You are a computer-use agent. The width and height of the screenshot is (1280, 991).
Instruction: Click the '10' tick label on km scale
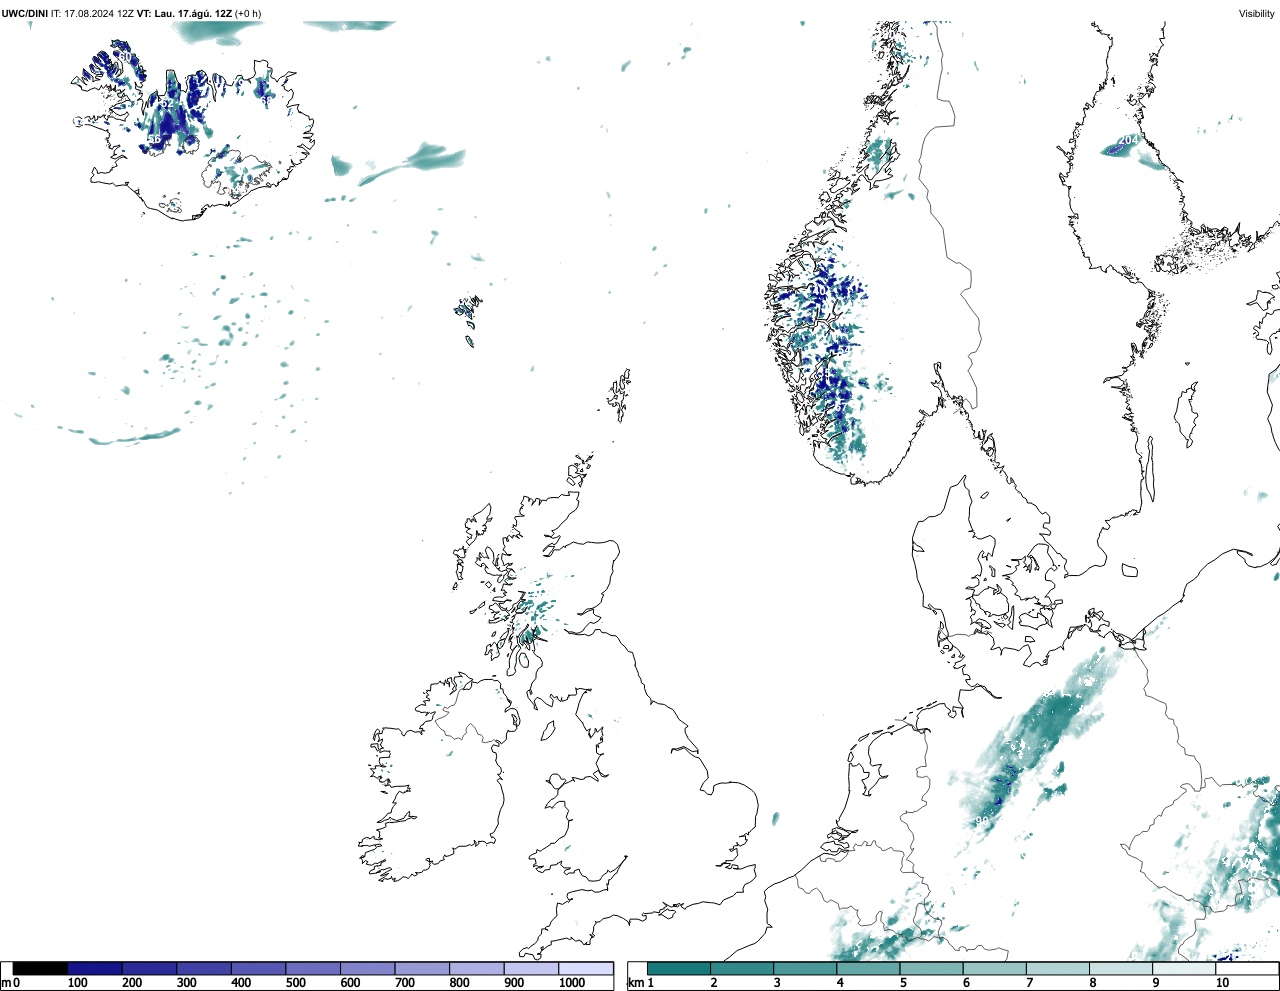1222,983
